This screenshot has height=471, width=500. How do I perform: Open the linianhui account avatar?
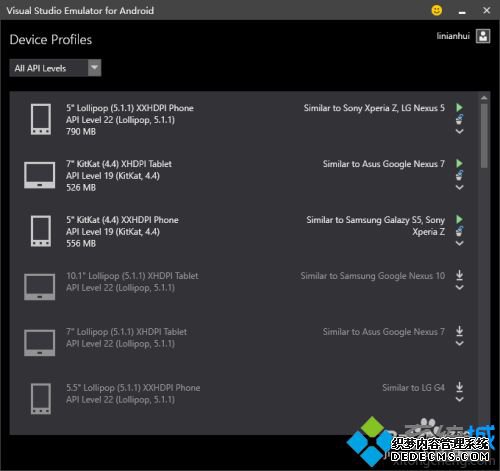483,36
